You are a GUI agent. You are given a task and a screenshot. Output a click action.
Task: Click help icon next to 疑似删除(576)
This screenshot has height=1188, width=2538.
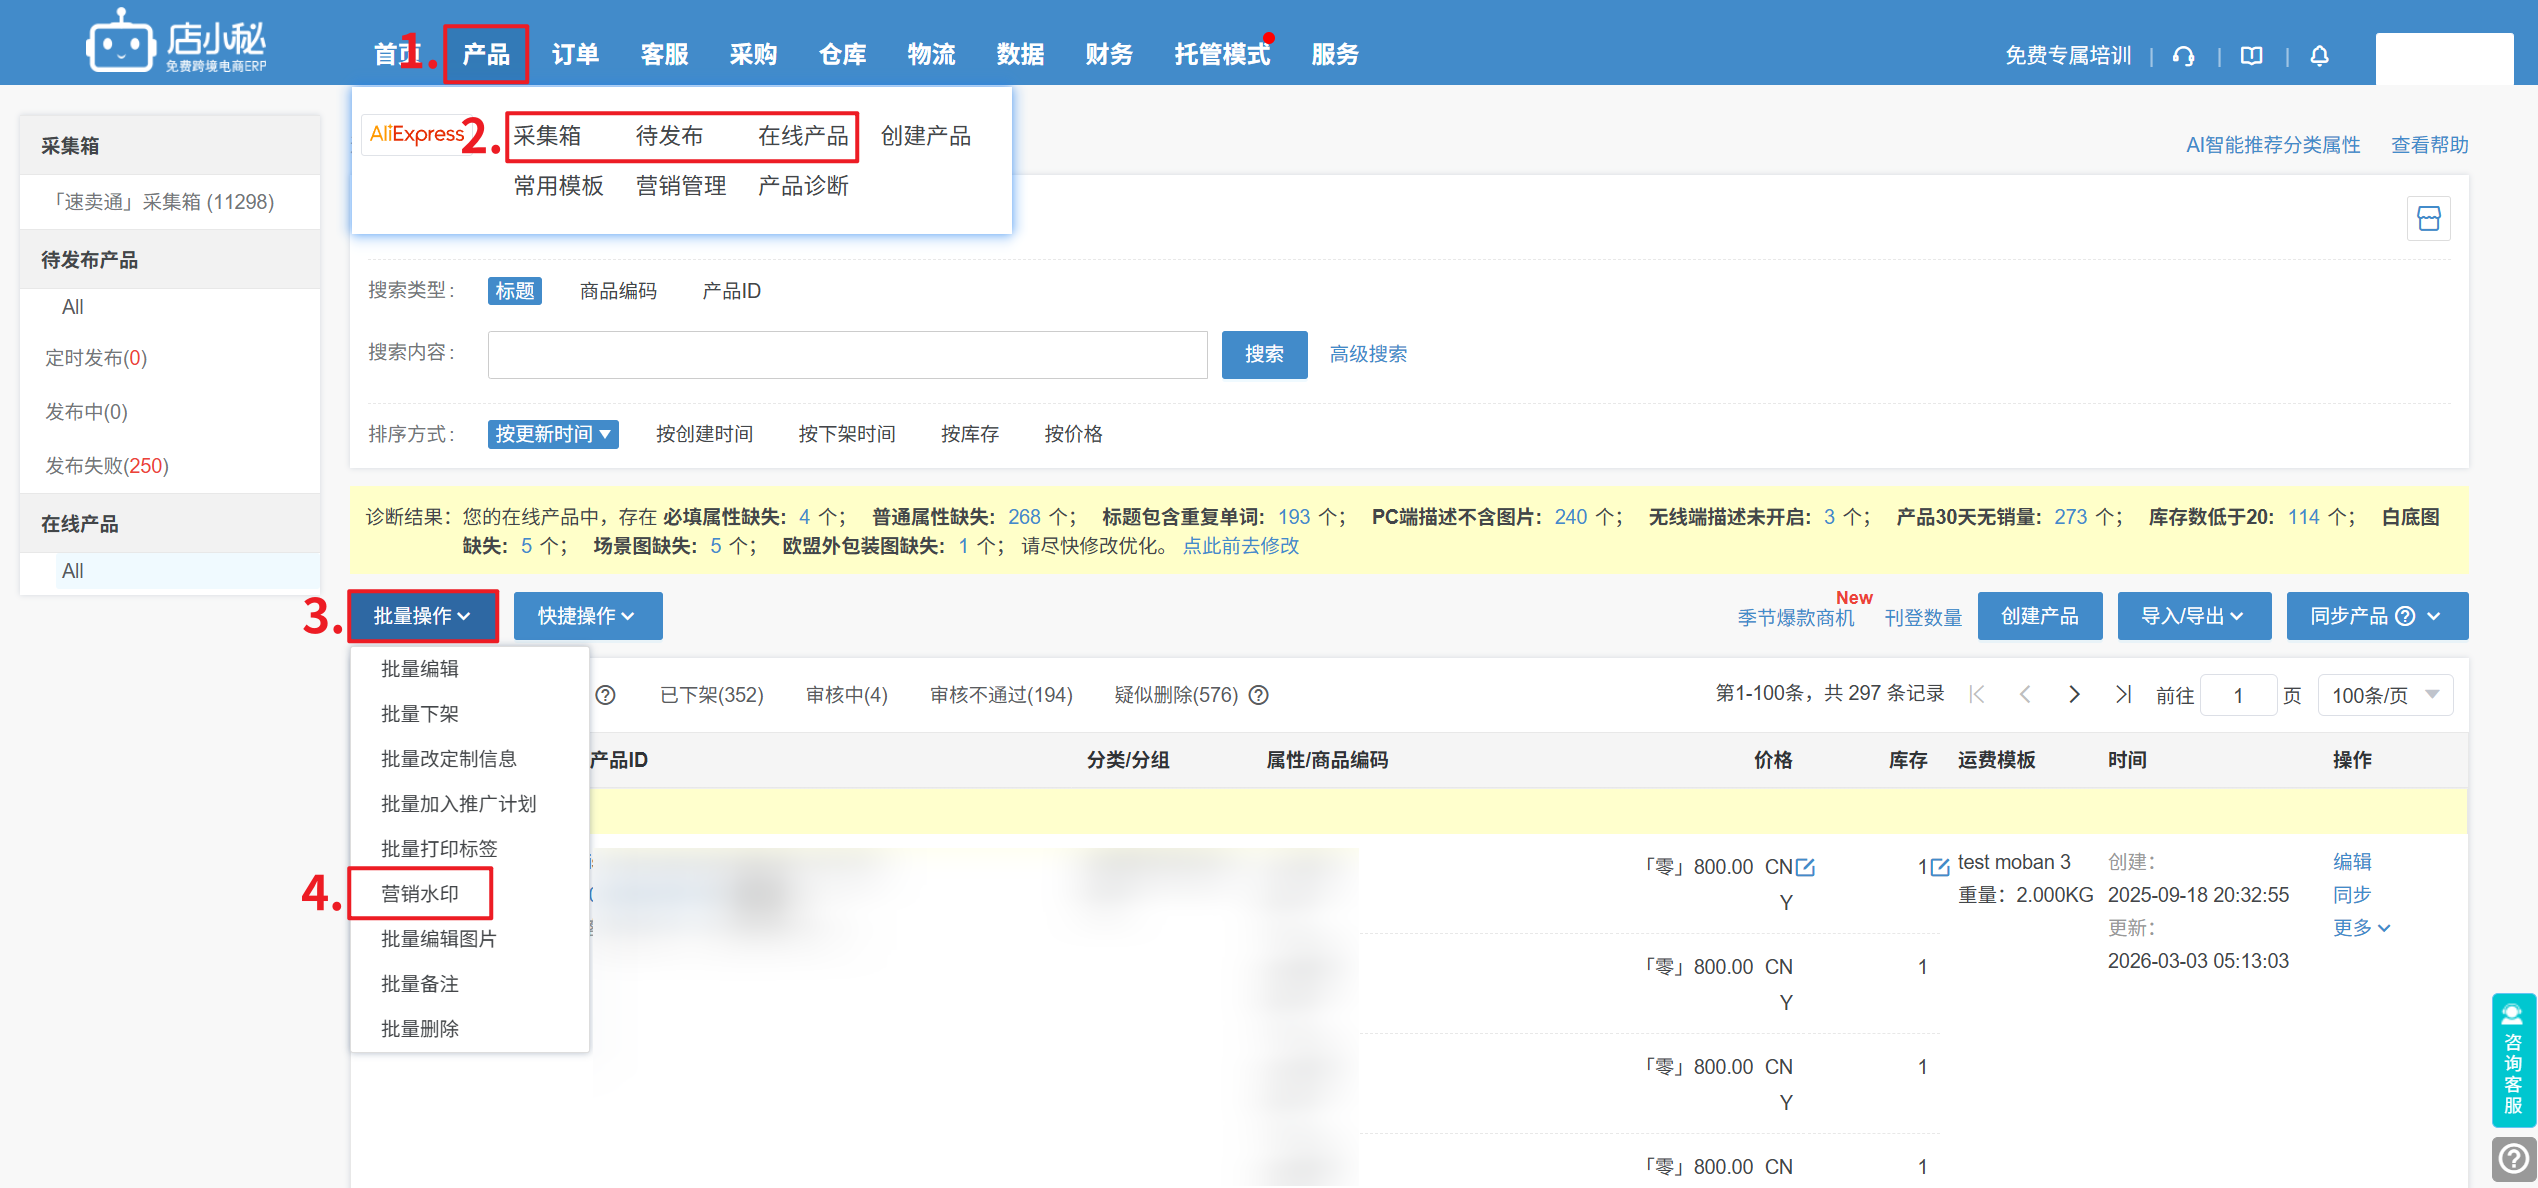pos(1259,695)
